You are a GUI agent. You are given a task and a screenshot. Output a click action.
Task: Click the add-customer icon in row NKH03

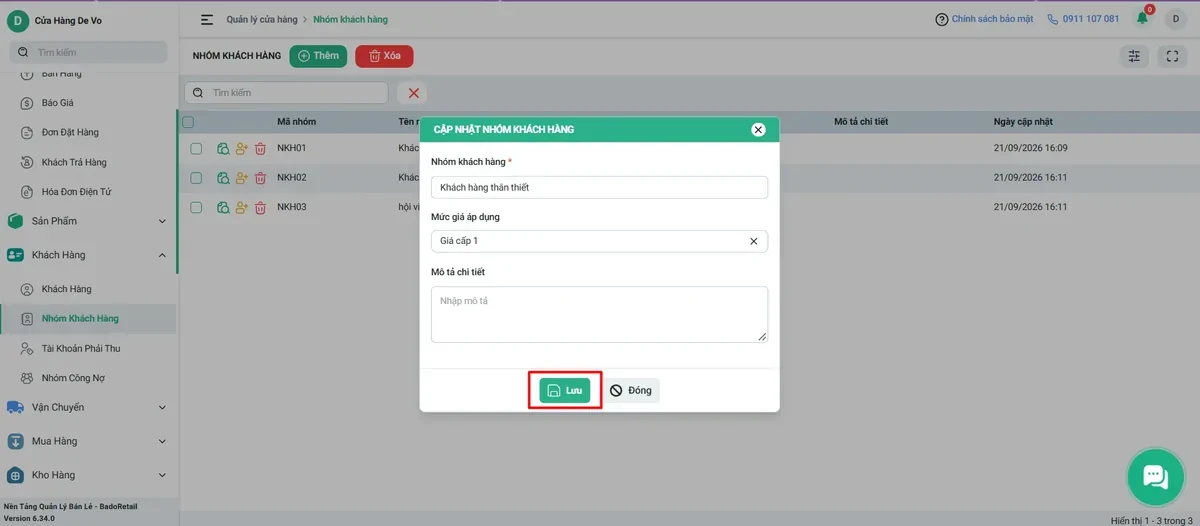(x=241, y=207)
